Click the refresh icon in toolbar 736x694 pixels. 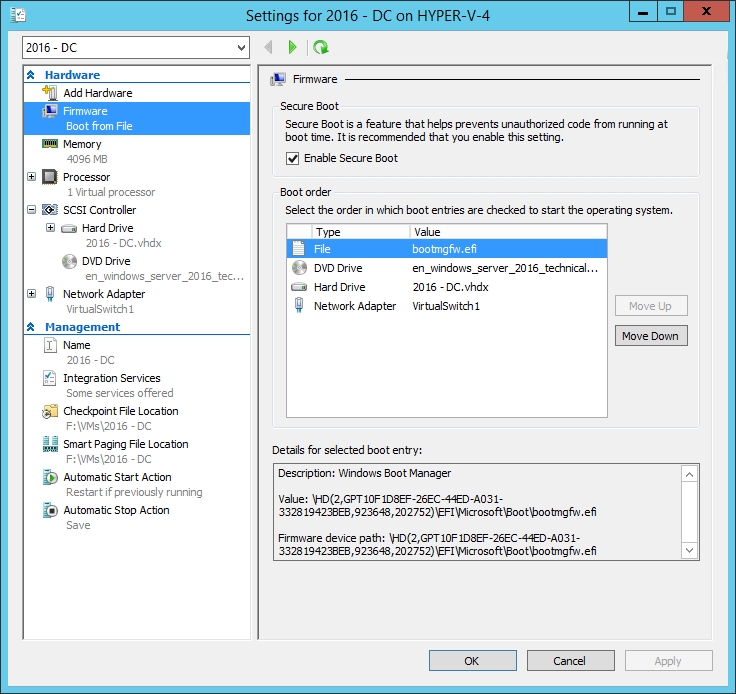[x=320, y=47]
